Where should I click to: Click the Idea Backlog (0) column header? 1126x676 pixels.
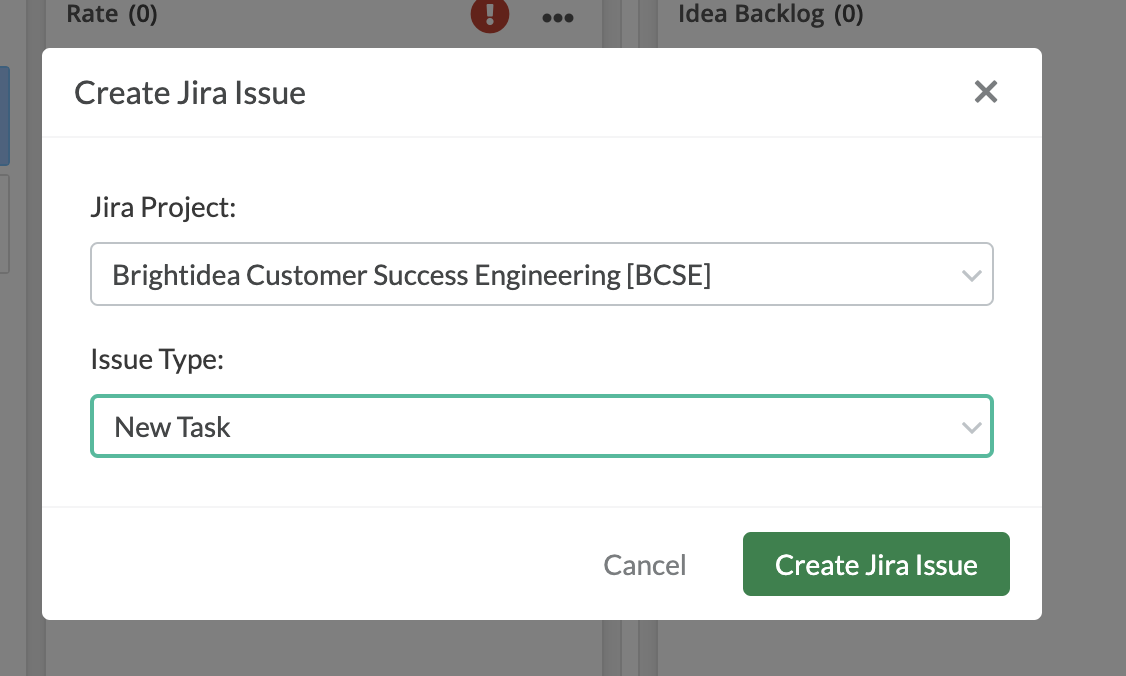coord(771,14)
